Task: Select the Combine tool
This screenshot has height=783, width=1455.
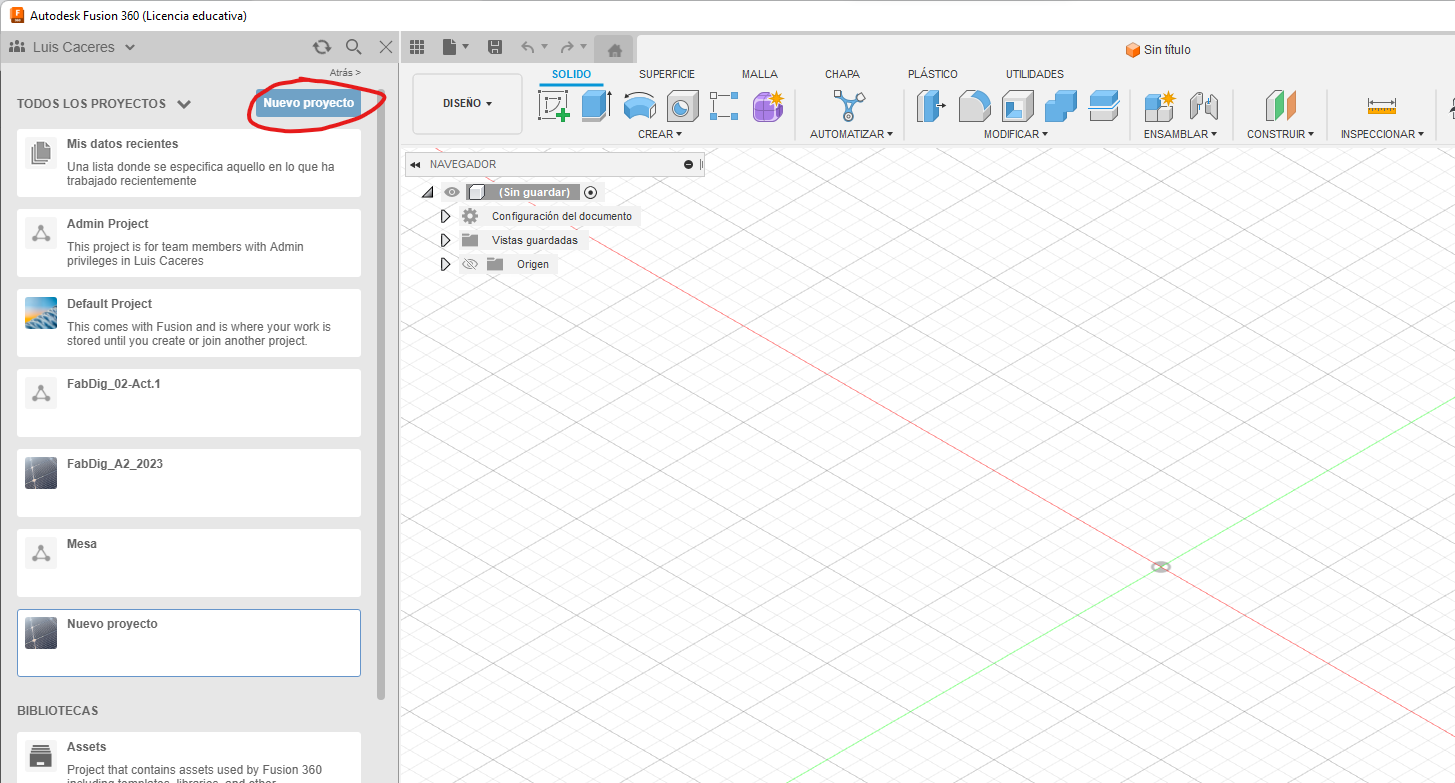Action: (x=1060, y=106)
